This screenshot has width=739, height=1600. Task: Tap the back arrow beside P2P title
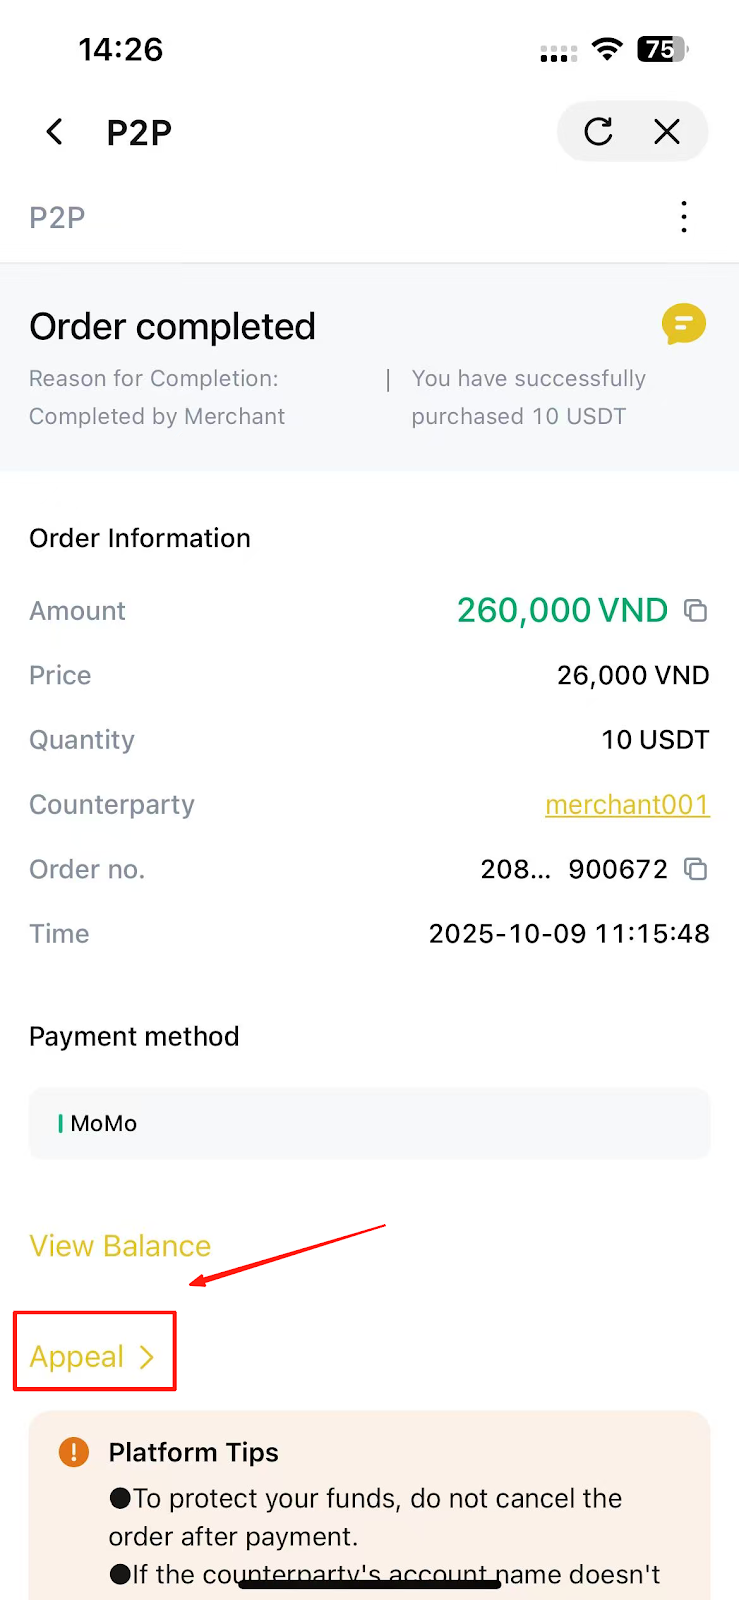coord(55,132)
